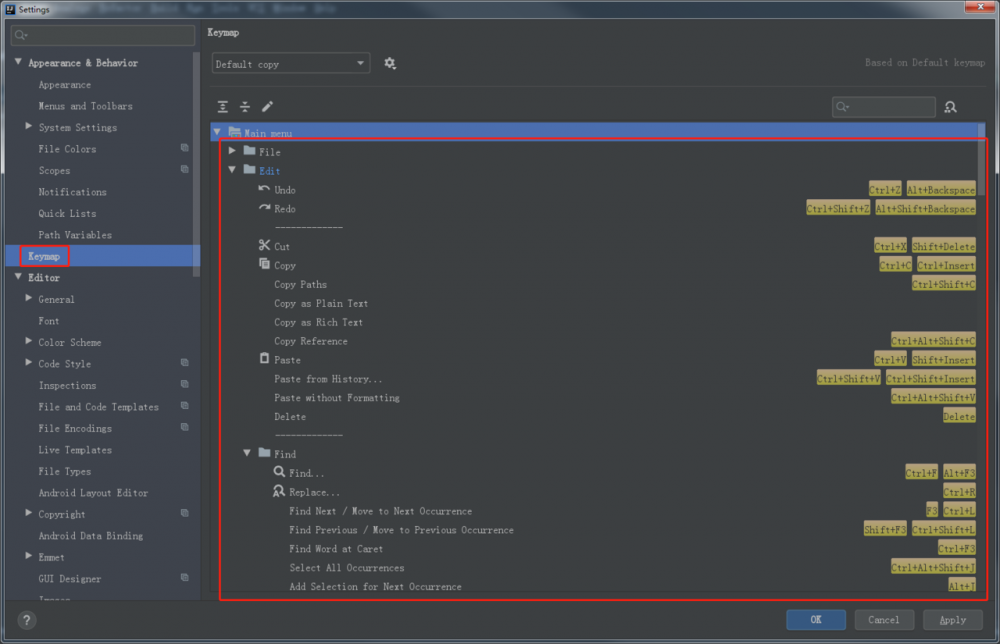Select the Cut action with scissors
The width and height of the screenshot is (1000, 644).
[x=598, y=246]
